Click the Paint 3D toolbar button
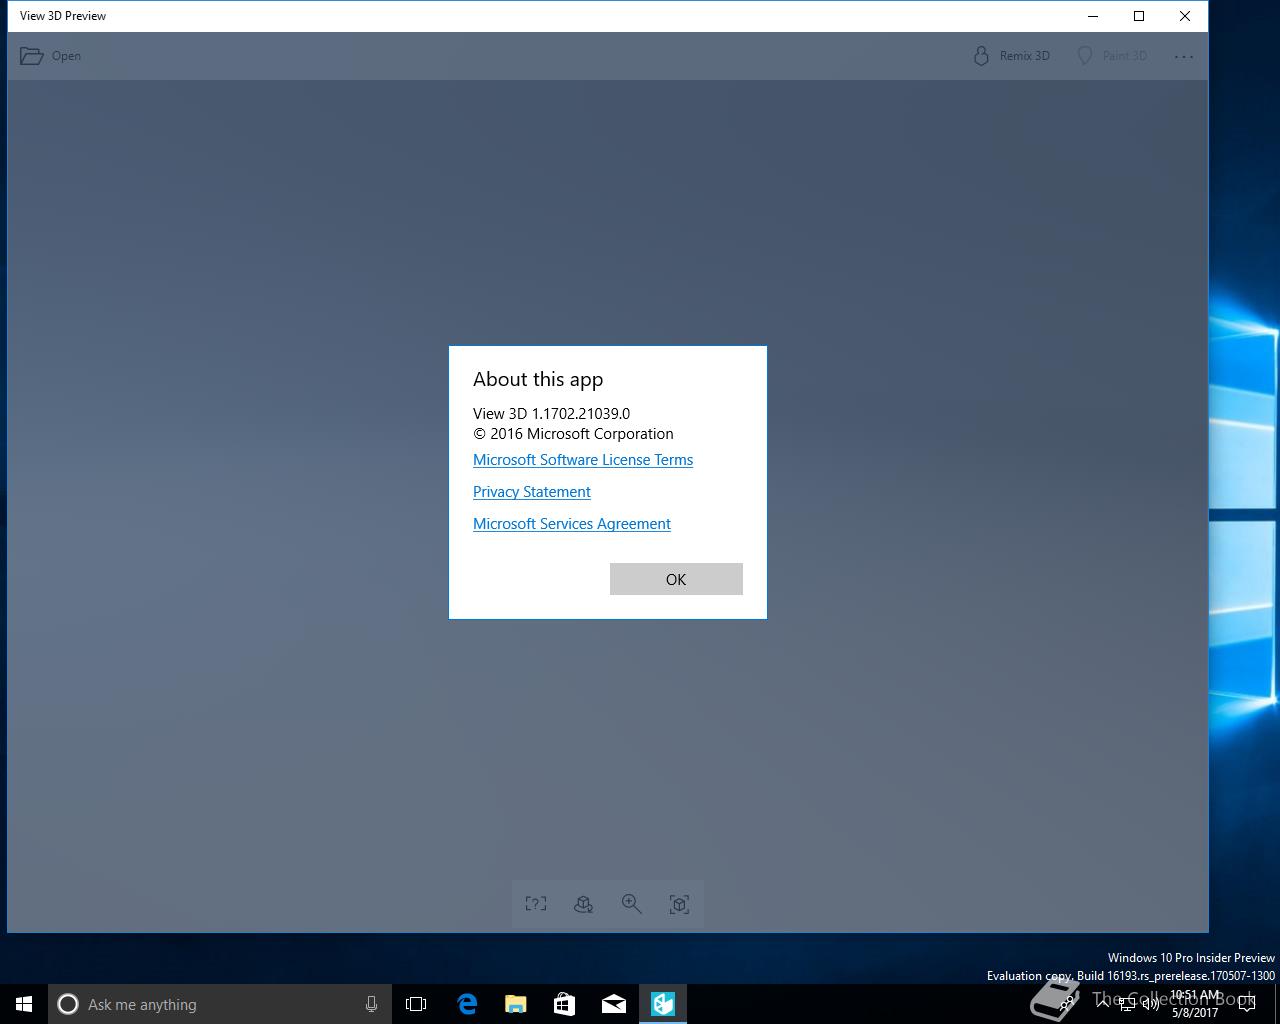The height and width of the screenshot is (1024, 1280). pyautogui.click(x=1111, y=56)
